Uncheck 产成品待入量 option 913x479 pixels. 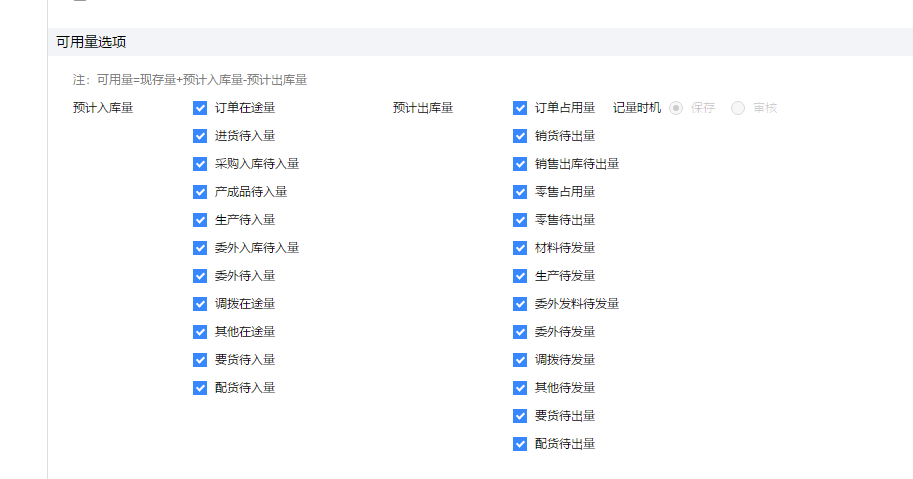[x=200, y=192]
